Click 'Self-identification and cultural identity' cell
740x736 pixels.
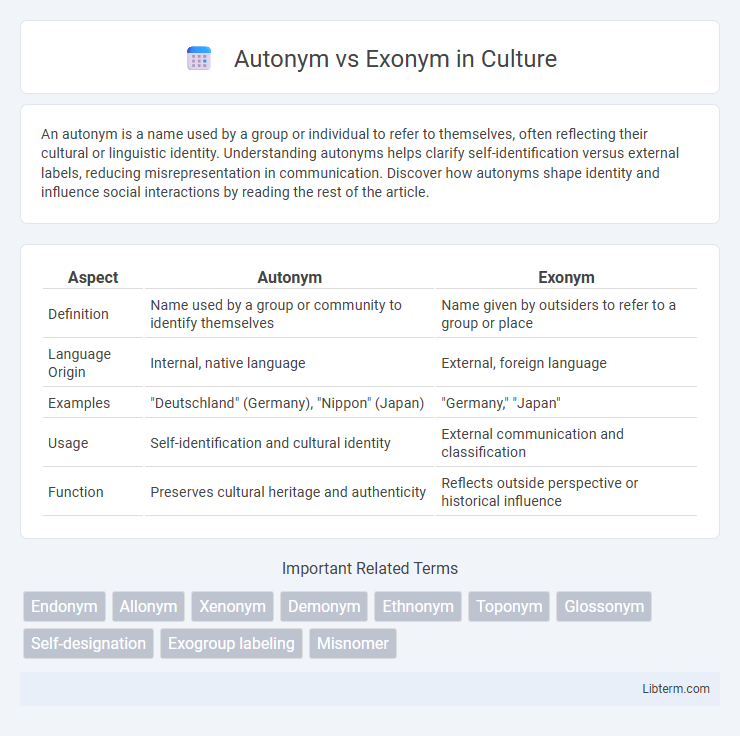click(289, 443)
